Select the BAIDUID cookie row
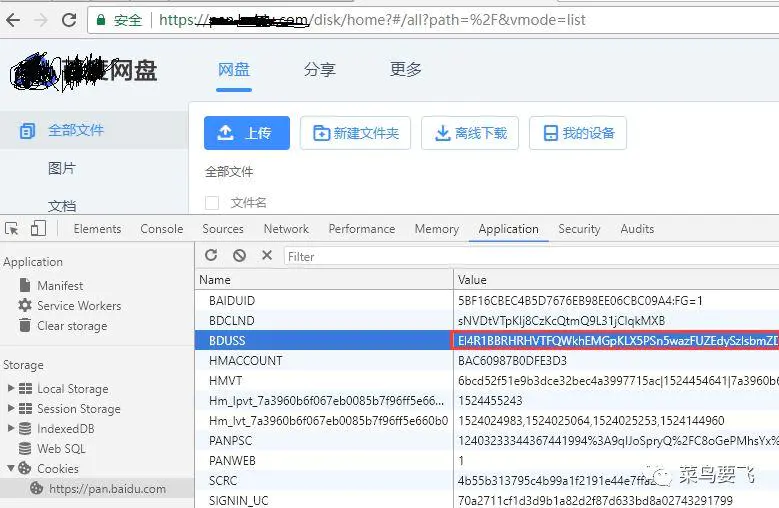The width and height of the screenshot is (779, 508). [x=487, y=300]
